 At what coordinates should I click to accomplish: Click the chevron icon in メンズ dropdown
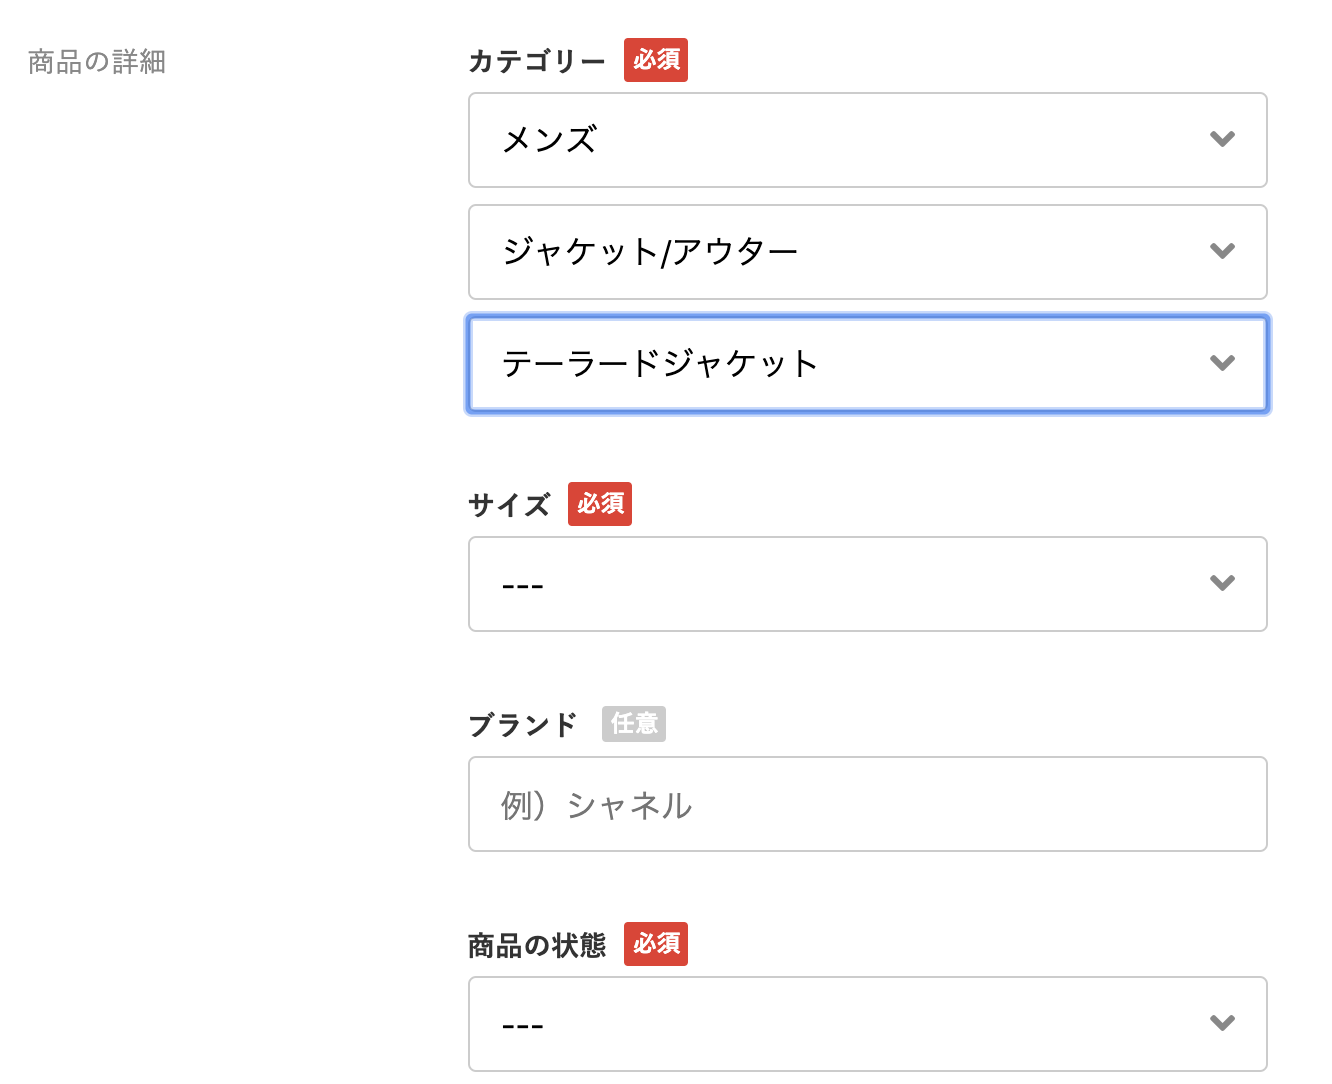(1222, 139)
